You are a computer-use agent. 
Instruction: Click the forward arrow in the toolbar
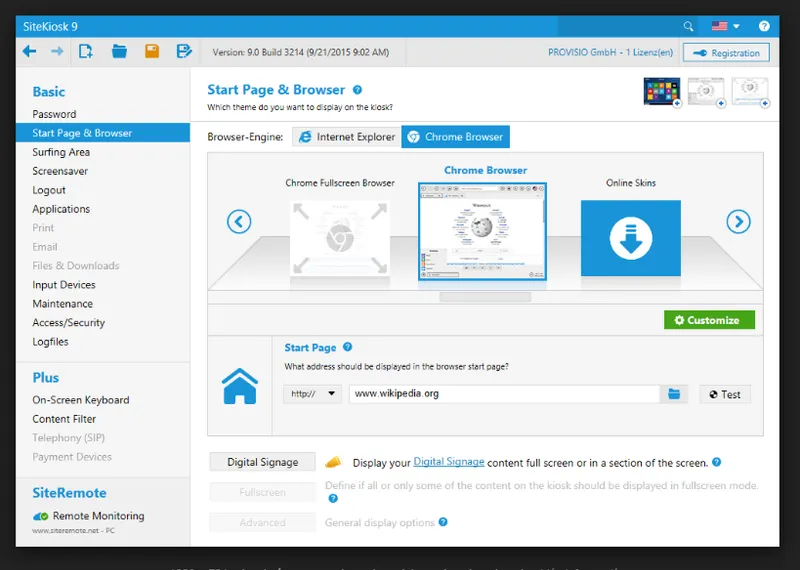57,51
